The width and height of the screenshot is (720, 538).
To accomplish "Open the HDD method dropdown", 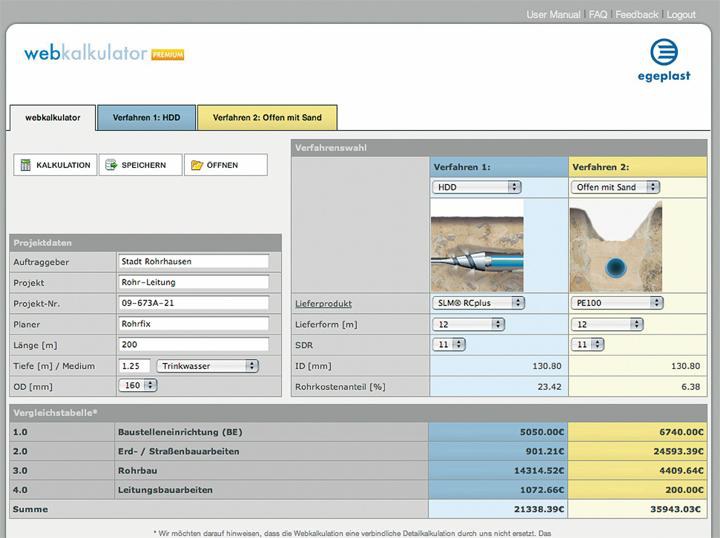I will pos(477,187).
